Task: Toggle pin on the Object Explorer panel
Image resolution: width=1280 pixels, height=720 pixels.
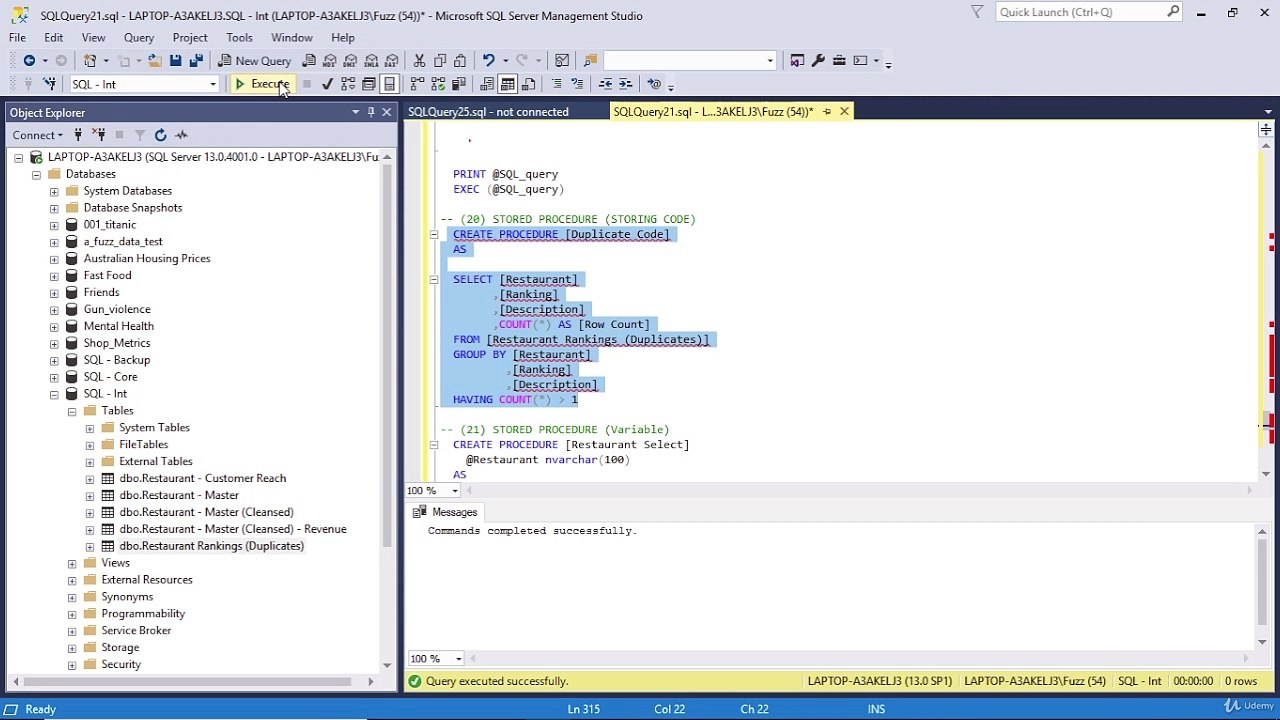Action: pyautogui.click(x=371, y=112)
